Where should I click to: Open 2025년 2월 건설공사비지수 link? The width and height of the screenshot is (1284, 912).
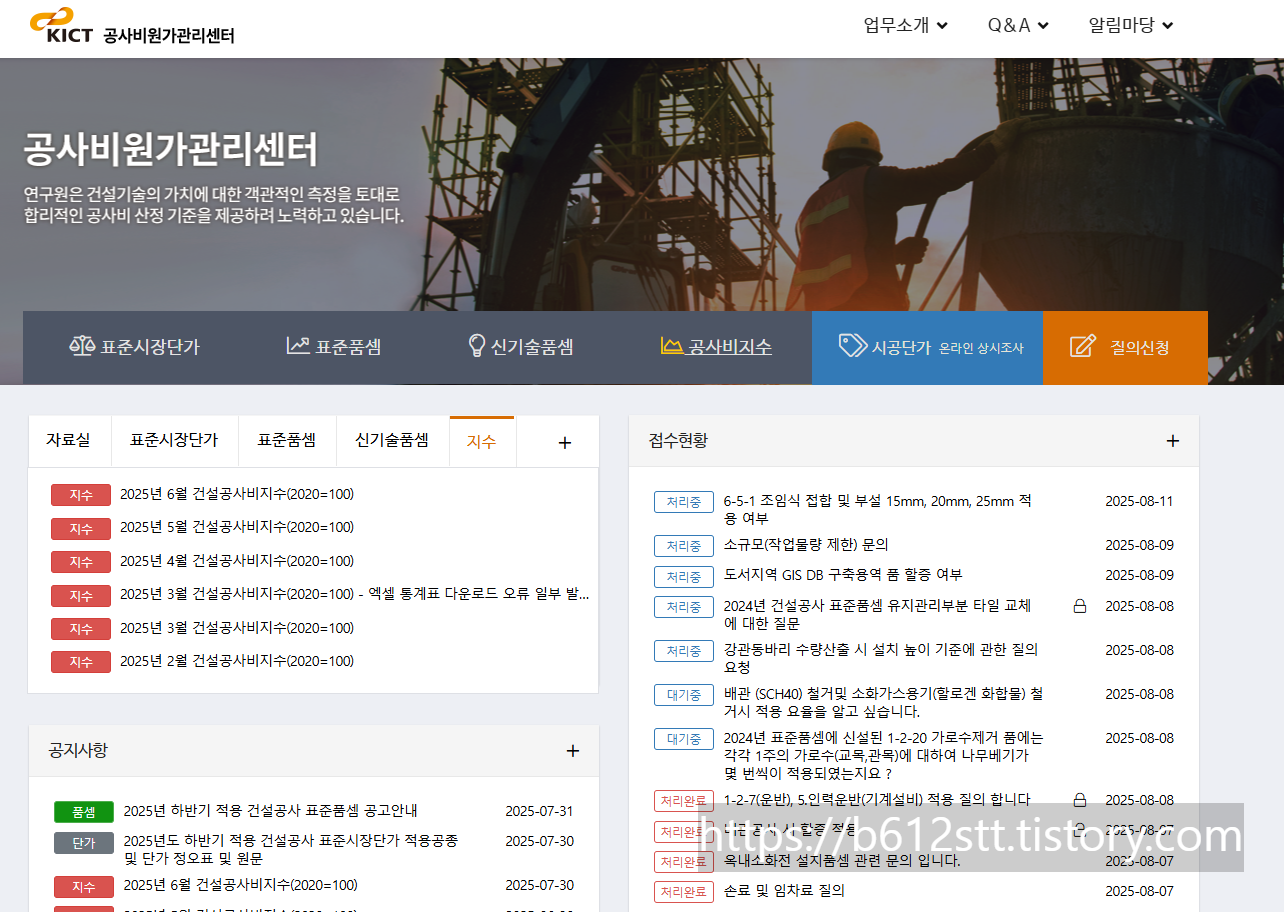click(x=237, y=661)
